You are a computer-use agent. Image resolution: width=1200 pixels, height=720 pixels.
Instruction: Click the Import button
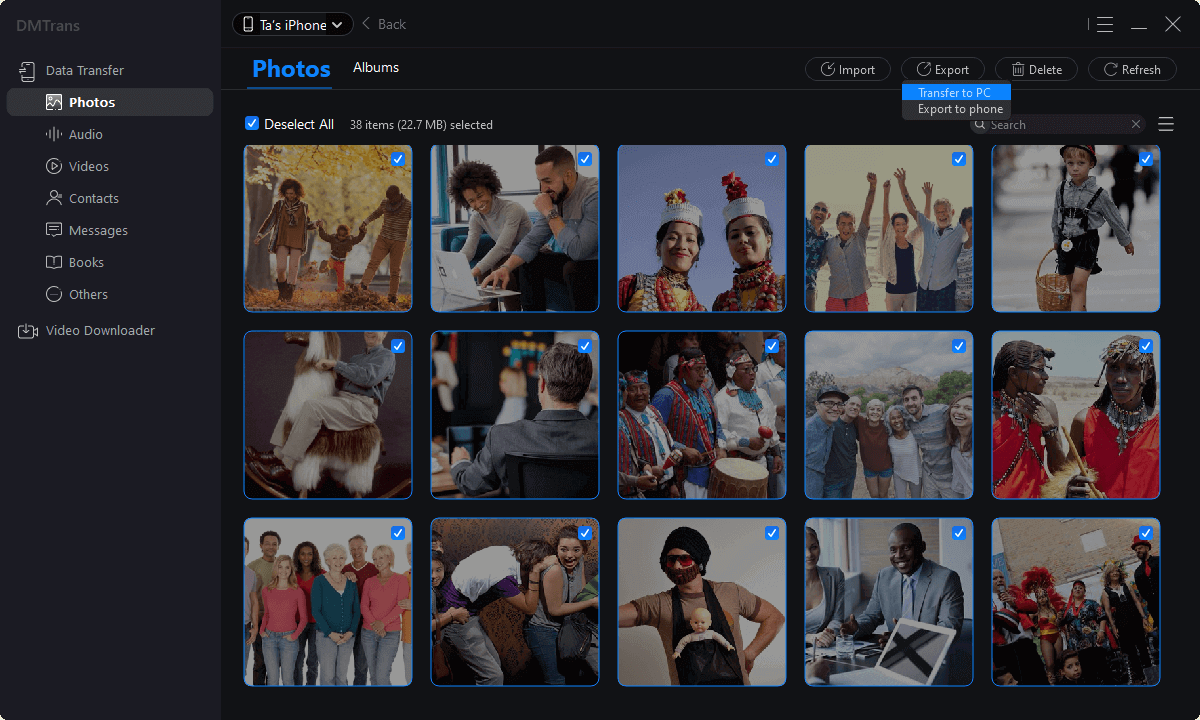tap(847, 69)
